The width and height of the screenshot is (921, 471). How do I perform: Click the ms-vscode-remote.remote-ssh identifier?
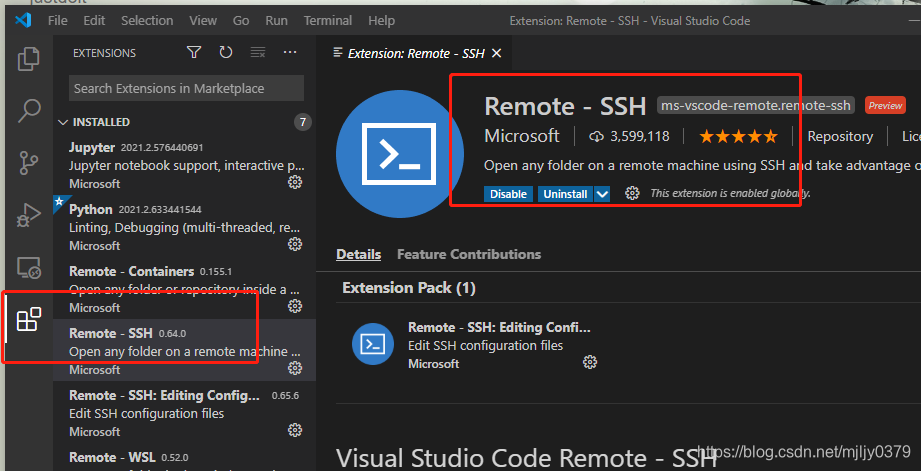coord(755,106)
